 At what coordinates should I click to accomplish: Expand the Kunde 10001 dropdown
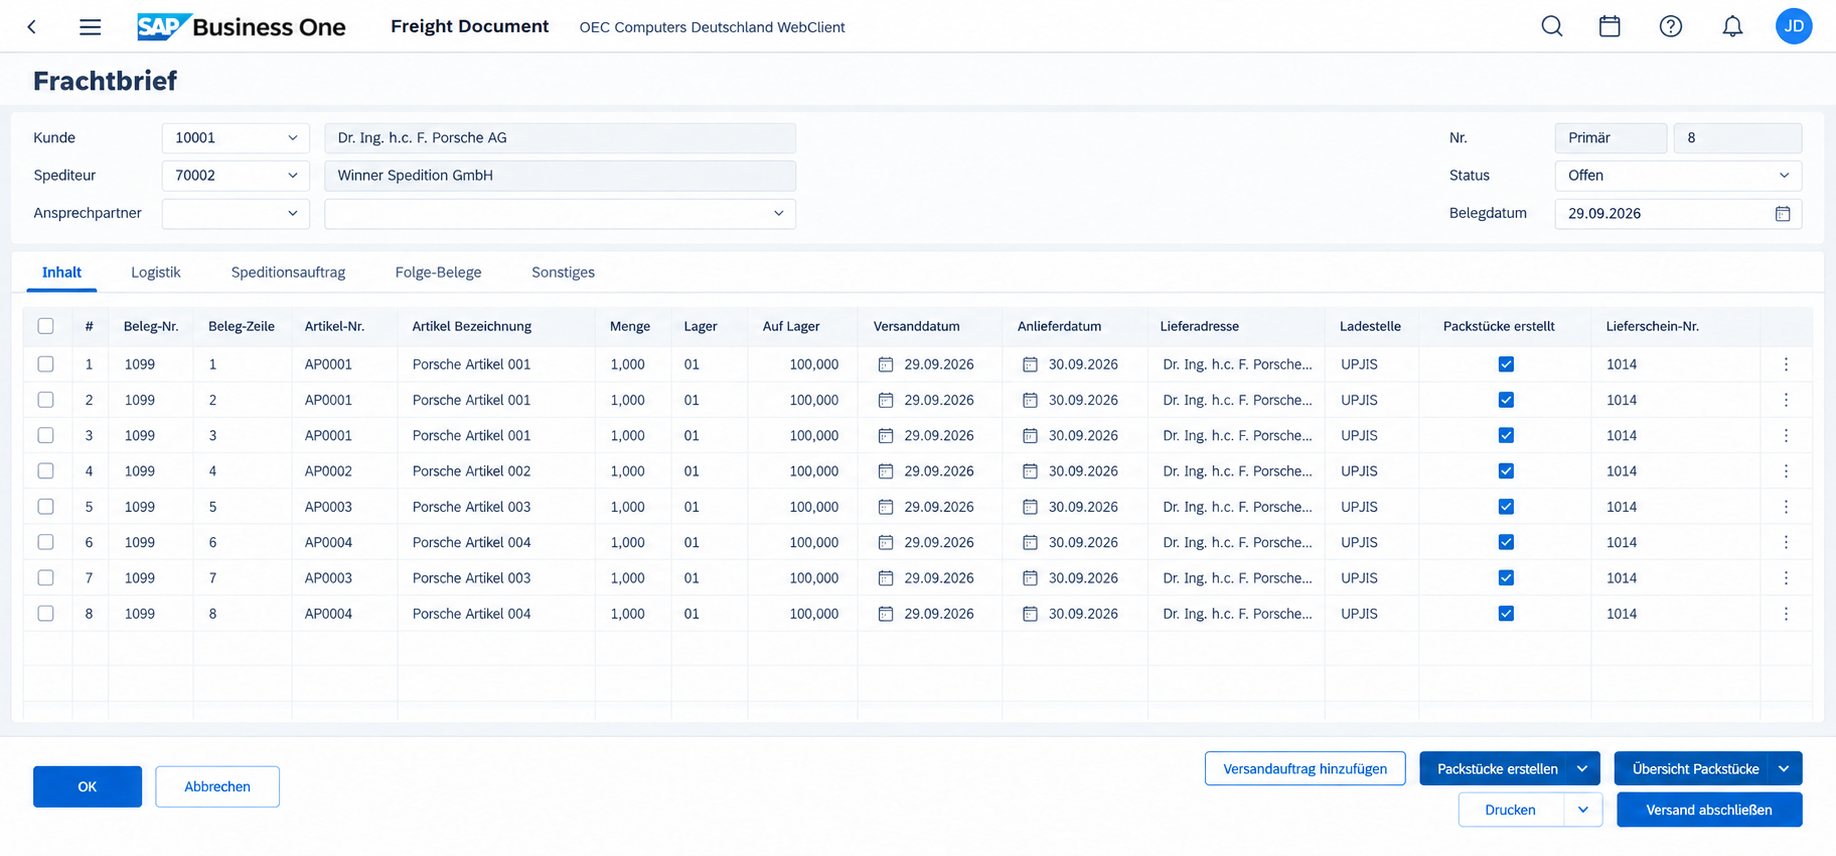[293, 138]
